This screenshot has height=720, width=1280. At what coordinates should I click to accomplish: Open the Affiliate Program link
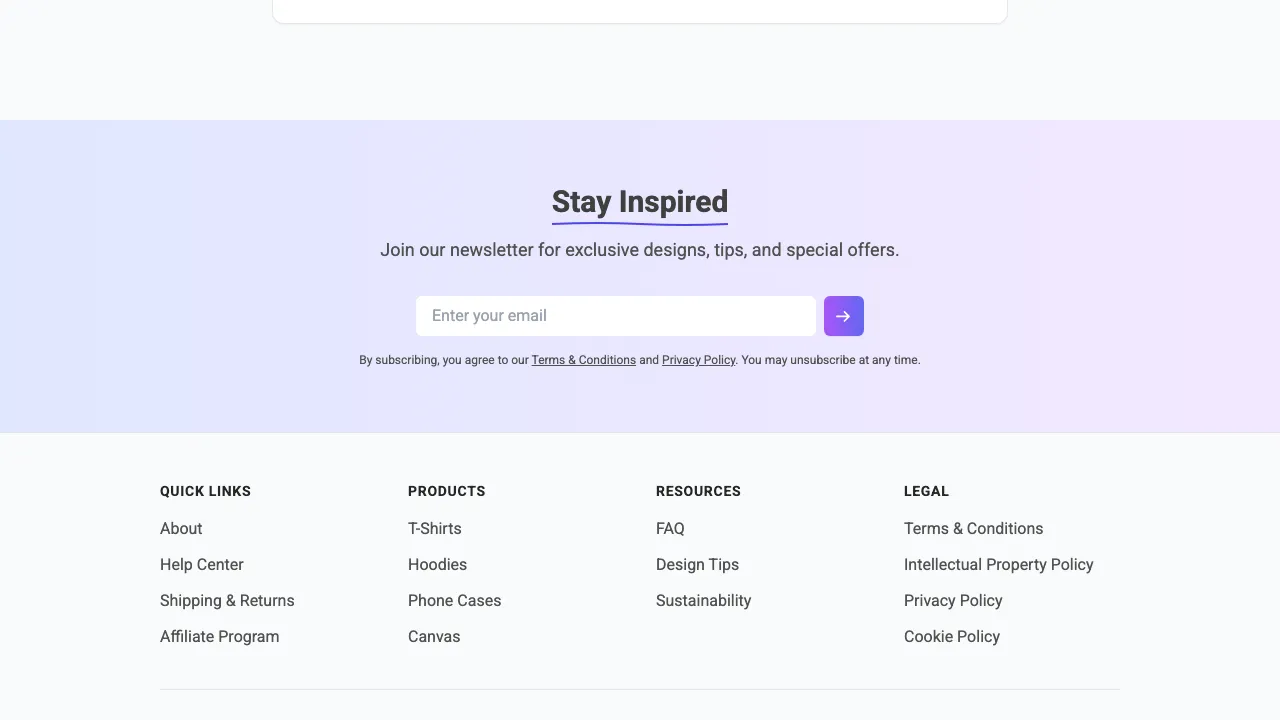click(x=219, y=636)
